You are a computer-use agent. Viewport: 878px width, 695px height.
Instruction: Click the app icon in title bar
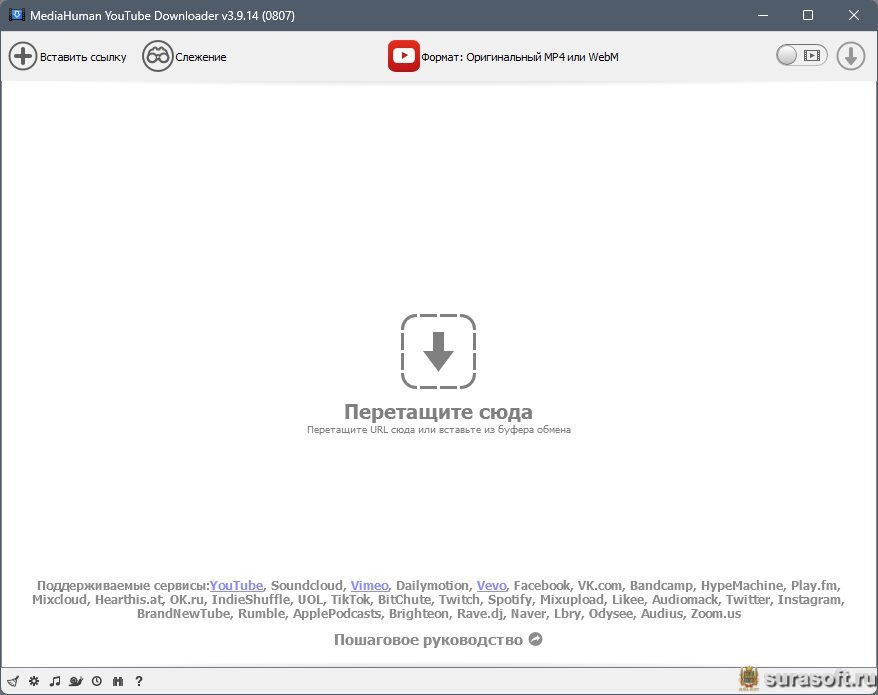[17, 15]
